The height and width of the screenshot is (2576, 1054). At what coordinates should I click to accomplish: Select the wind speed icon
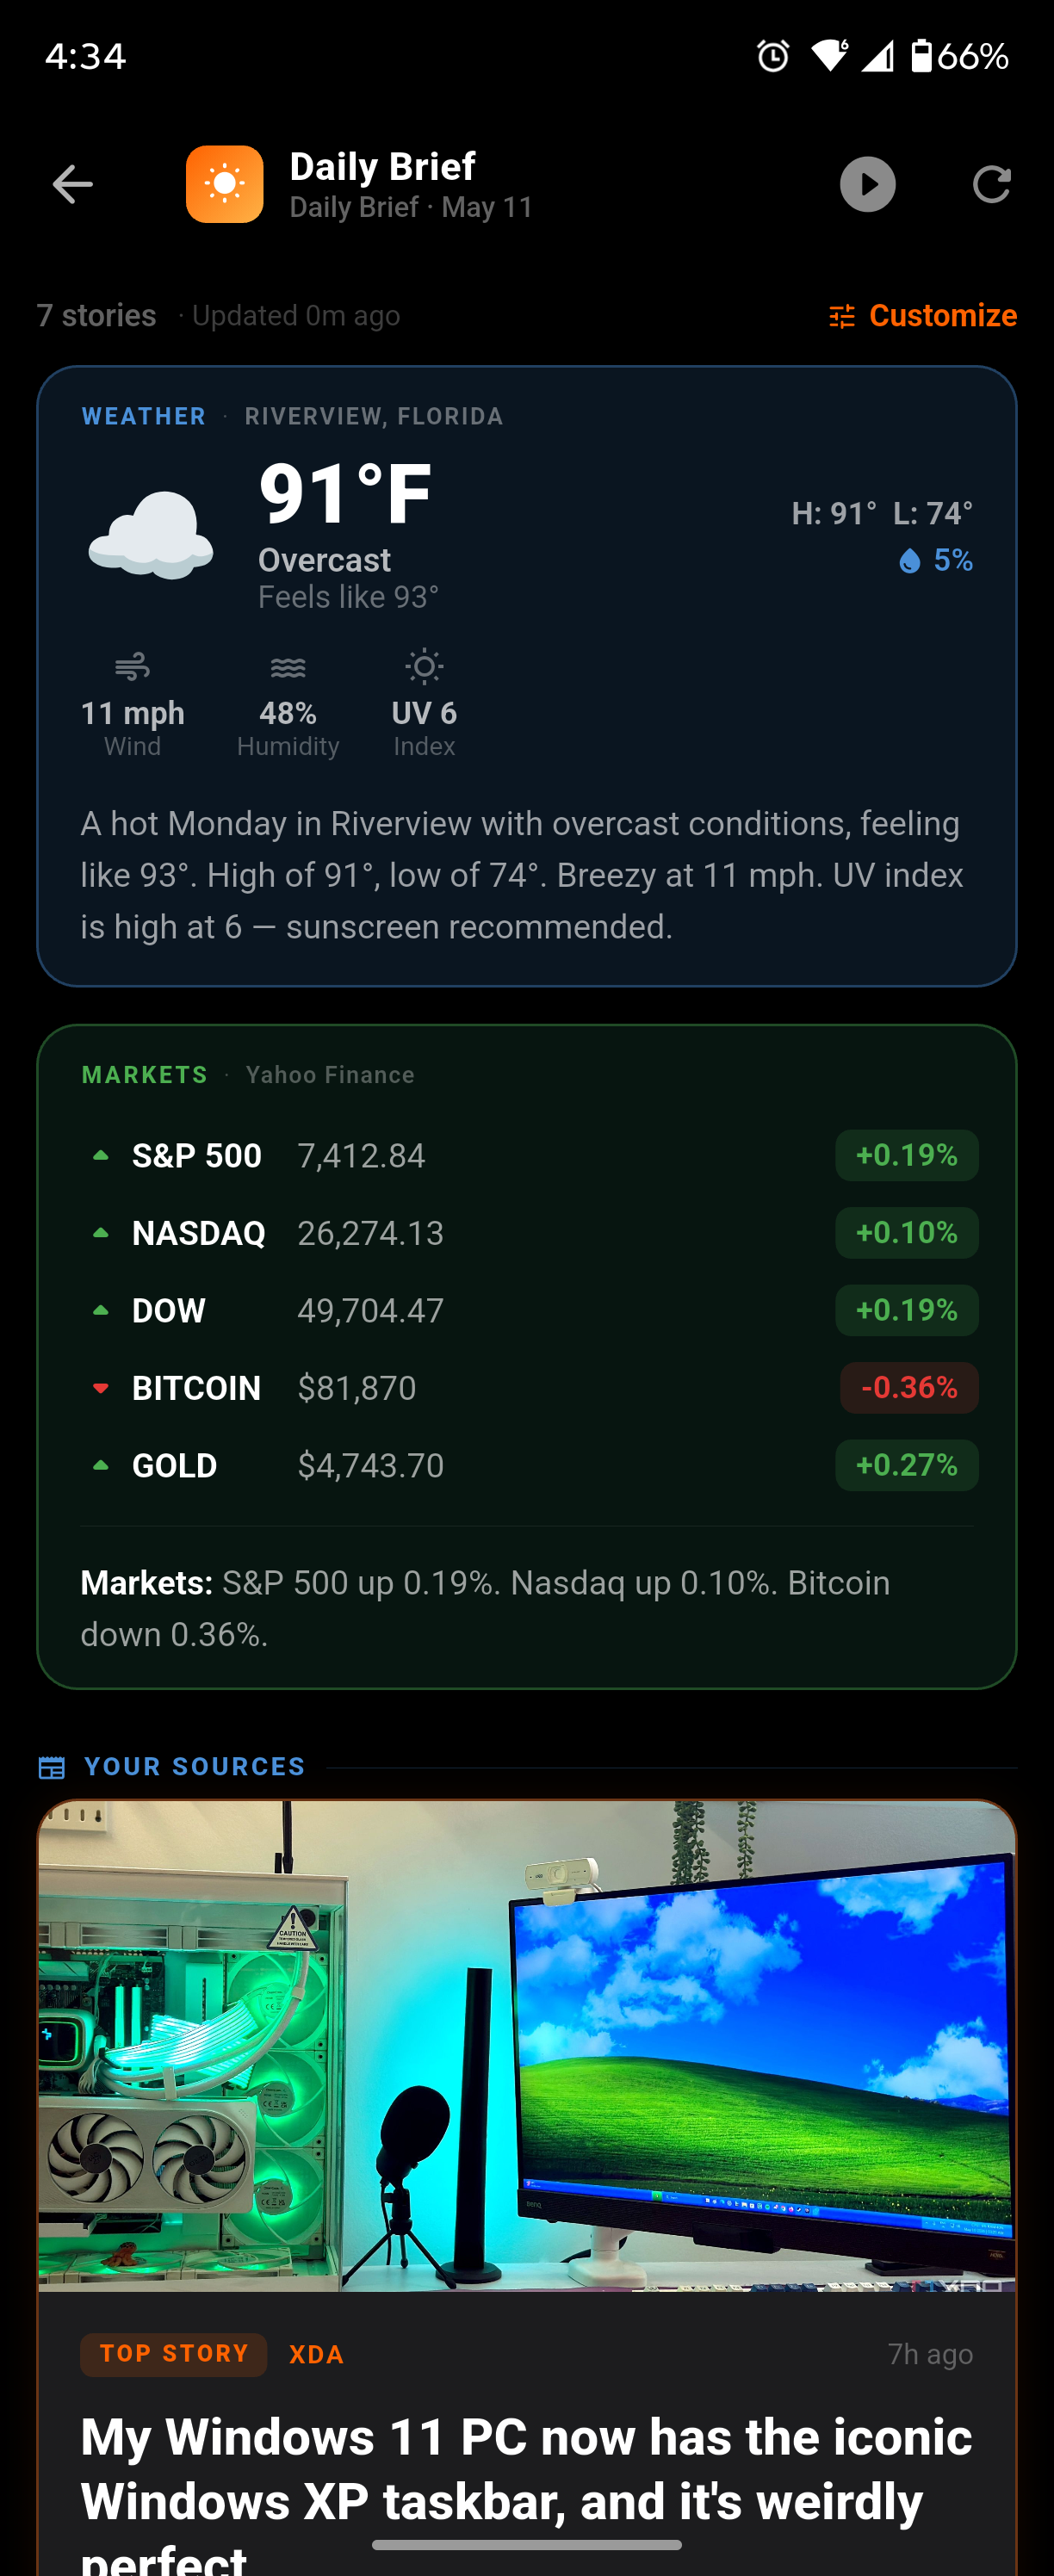coord(132,666)
